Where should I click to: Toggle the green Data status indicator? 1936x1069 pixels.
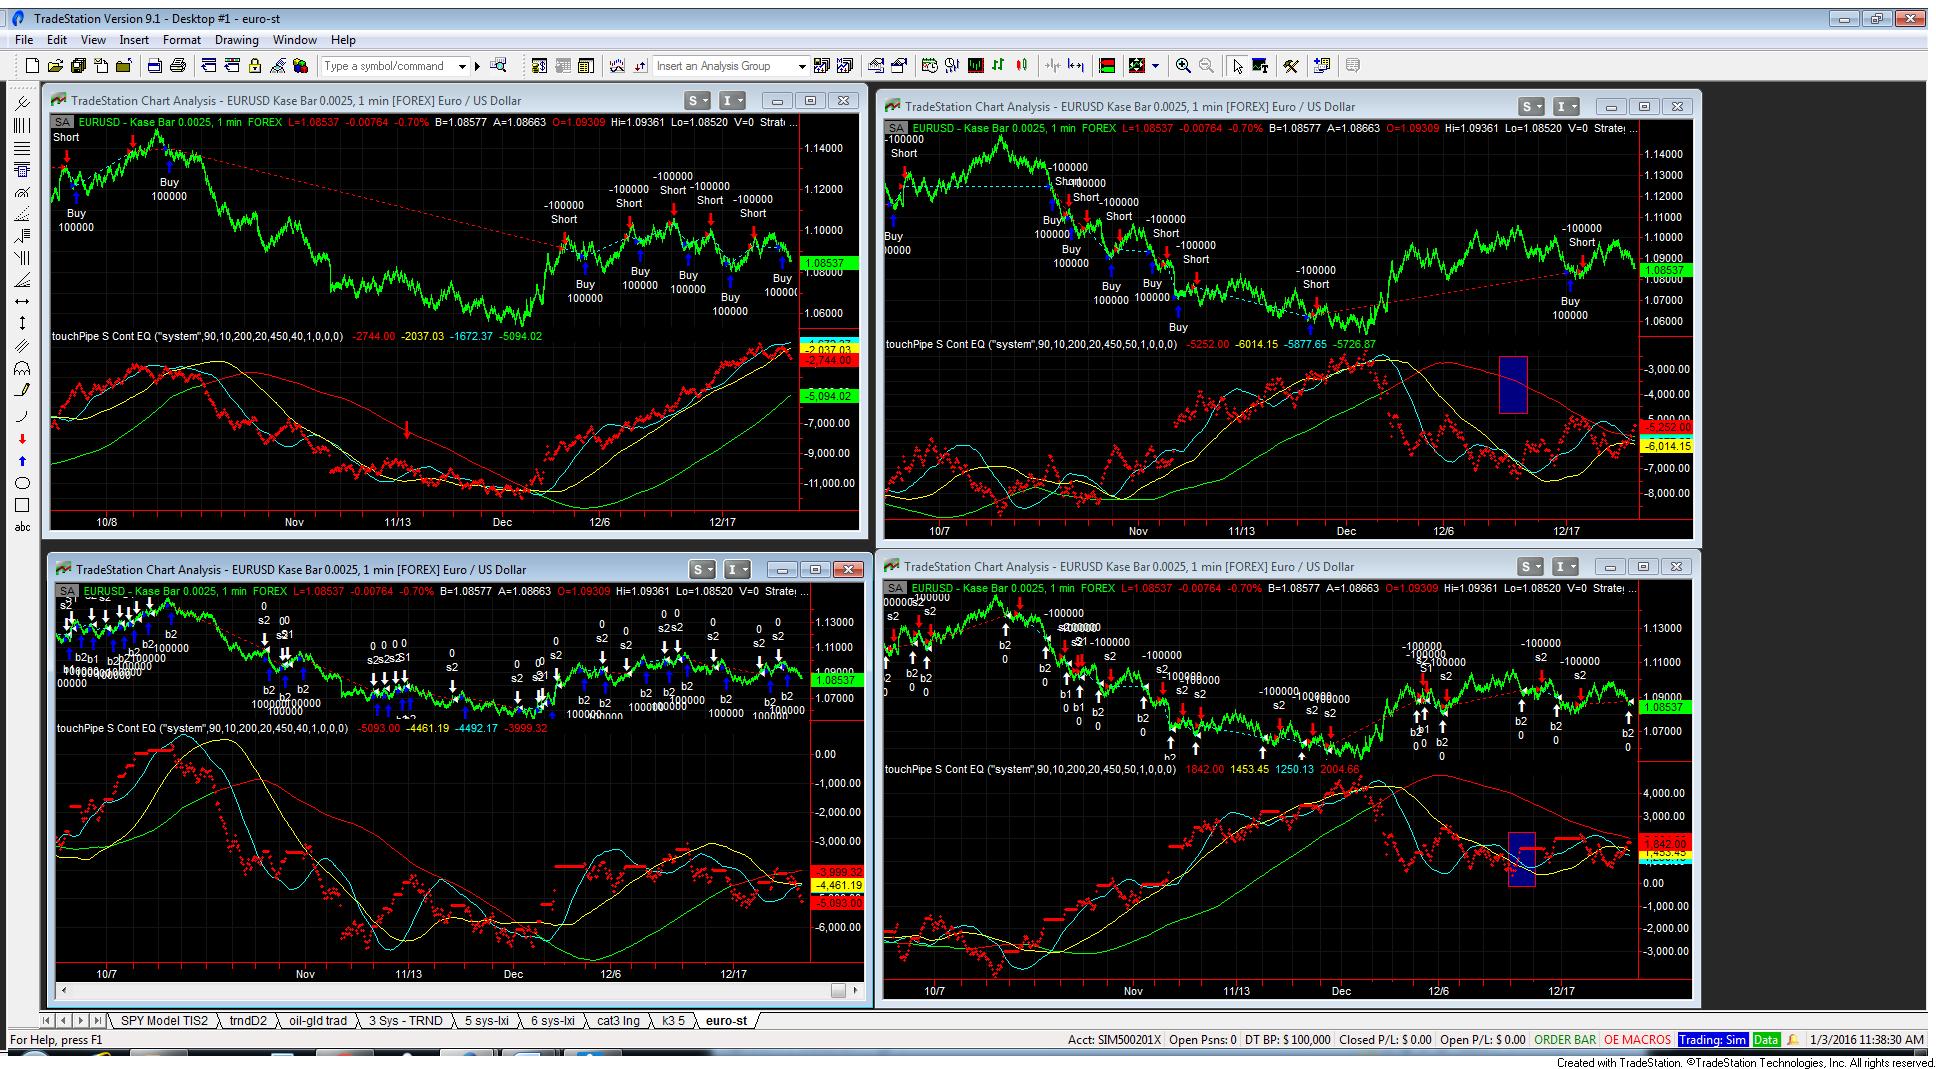tap(1766, 1039)
